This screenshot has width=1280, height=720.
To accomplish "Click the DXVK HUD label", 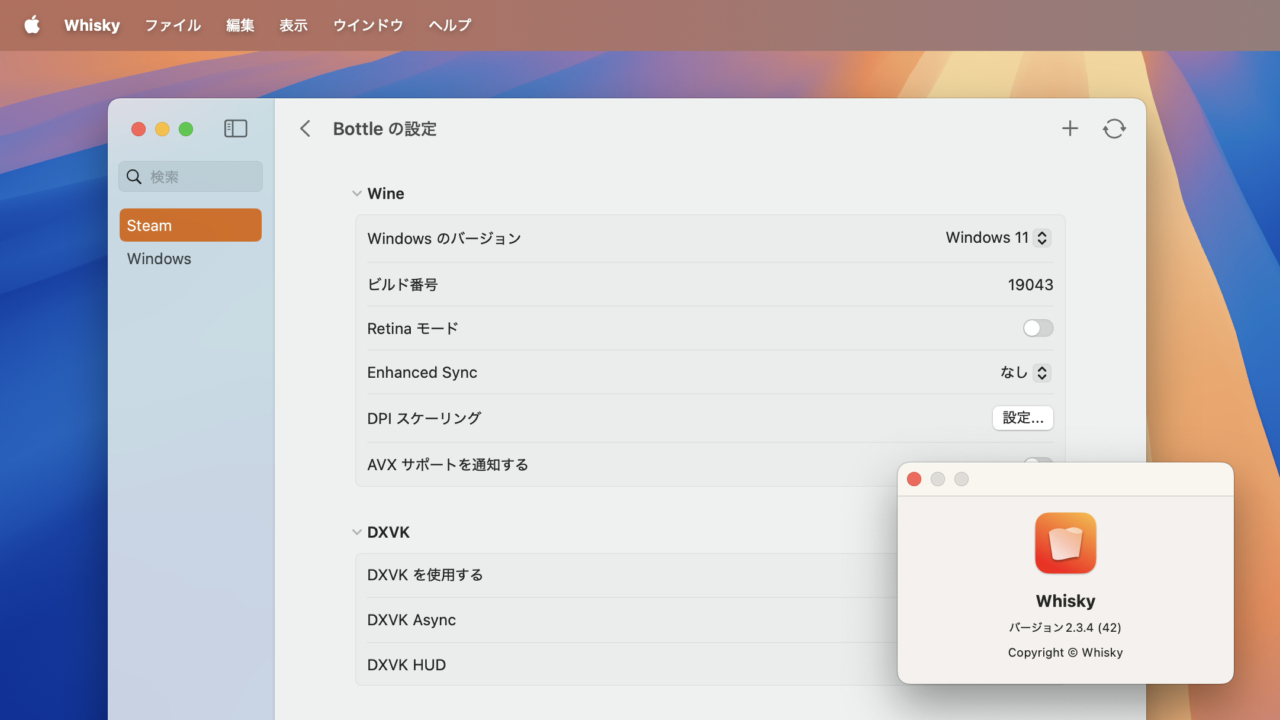I will pyautogui.click(x=406, y=665).
